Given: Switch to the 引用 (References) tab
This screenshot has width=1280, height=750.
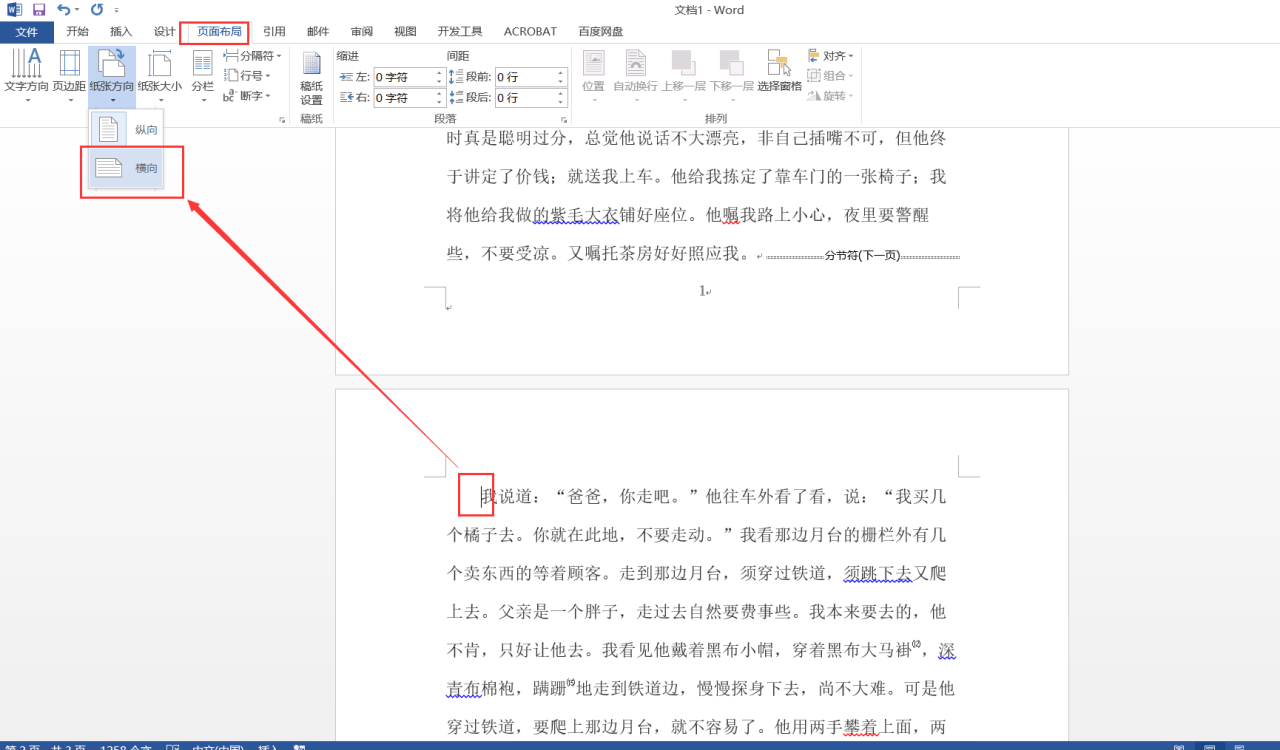Looking at the screenshot, I should coord(274,32).
